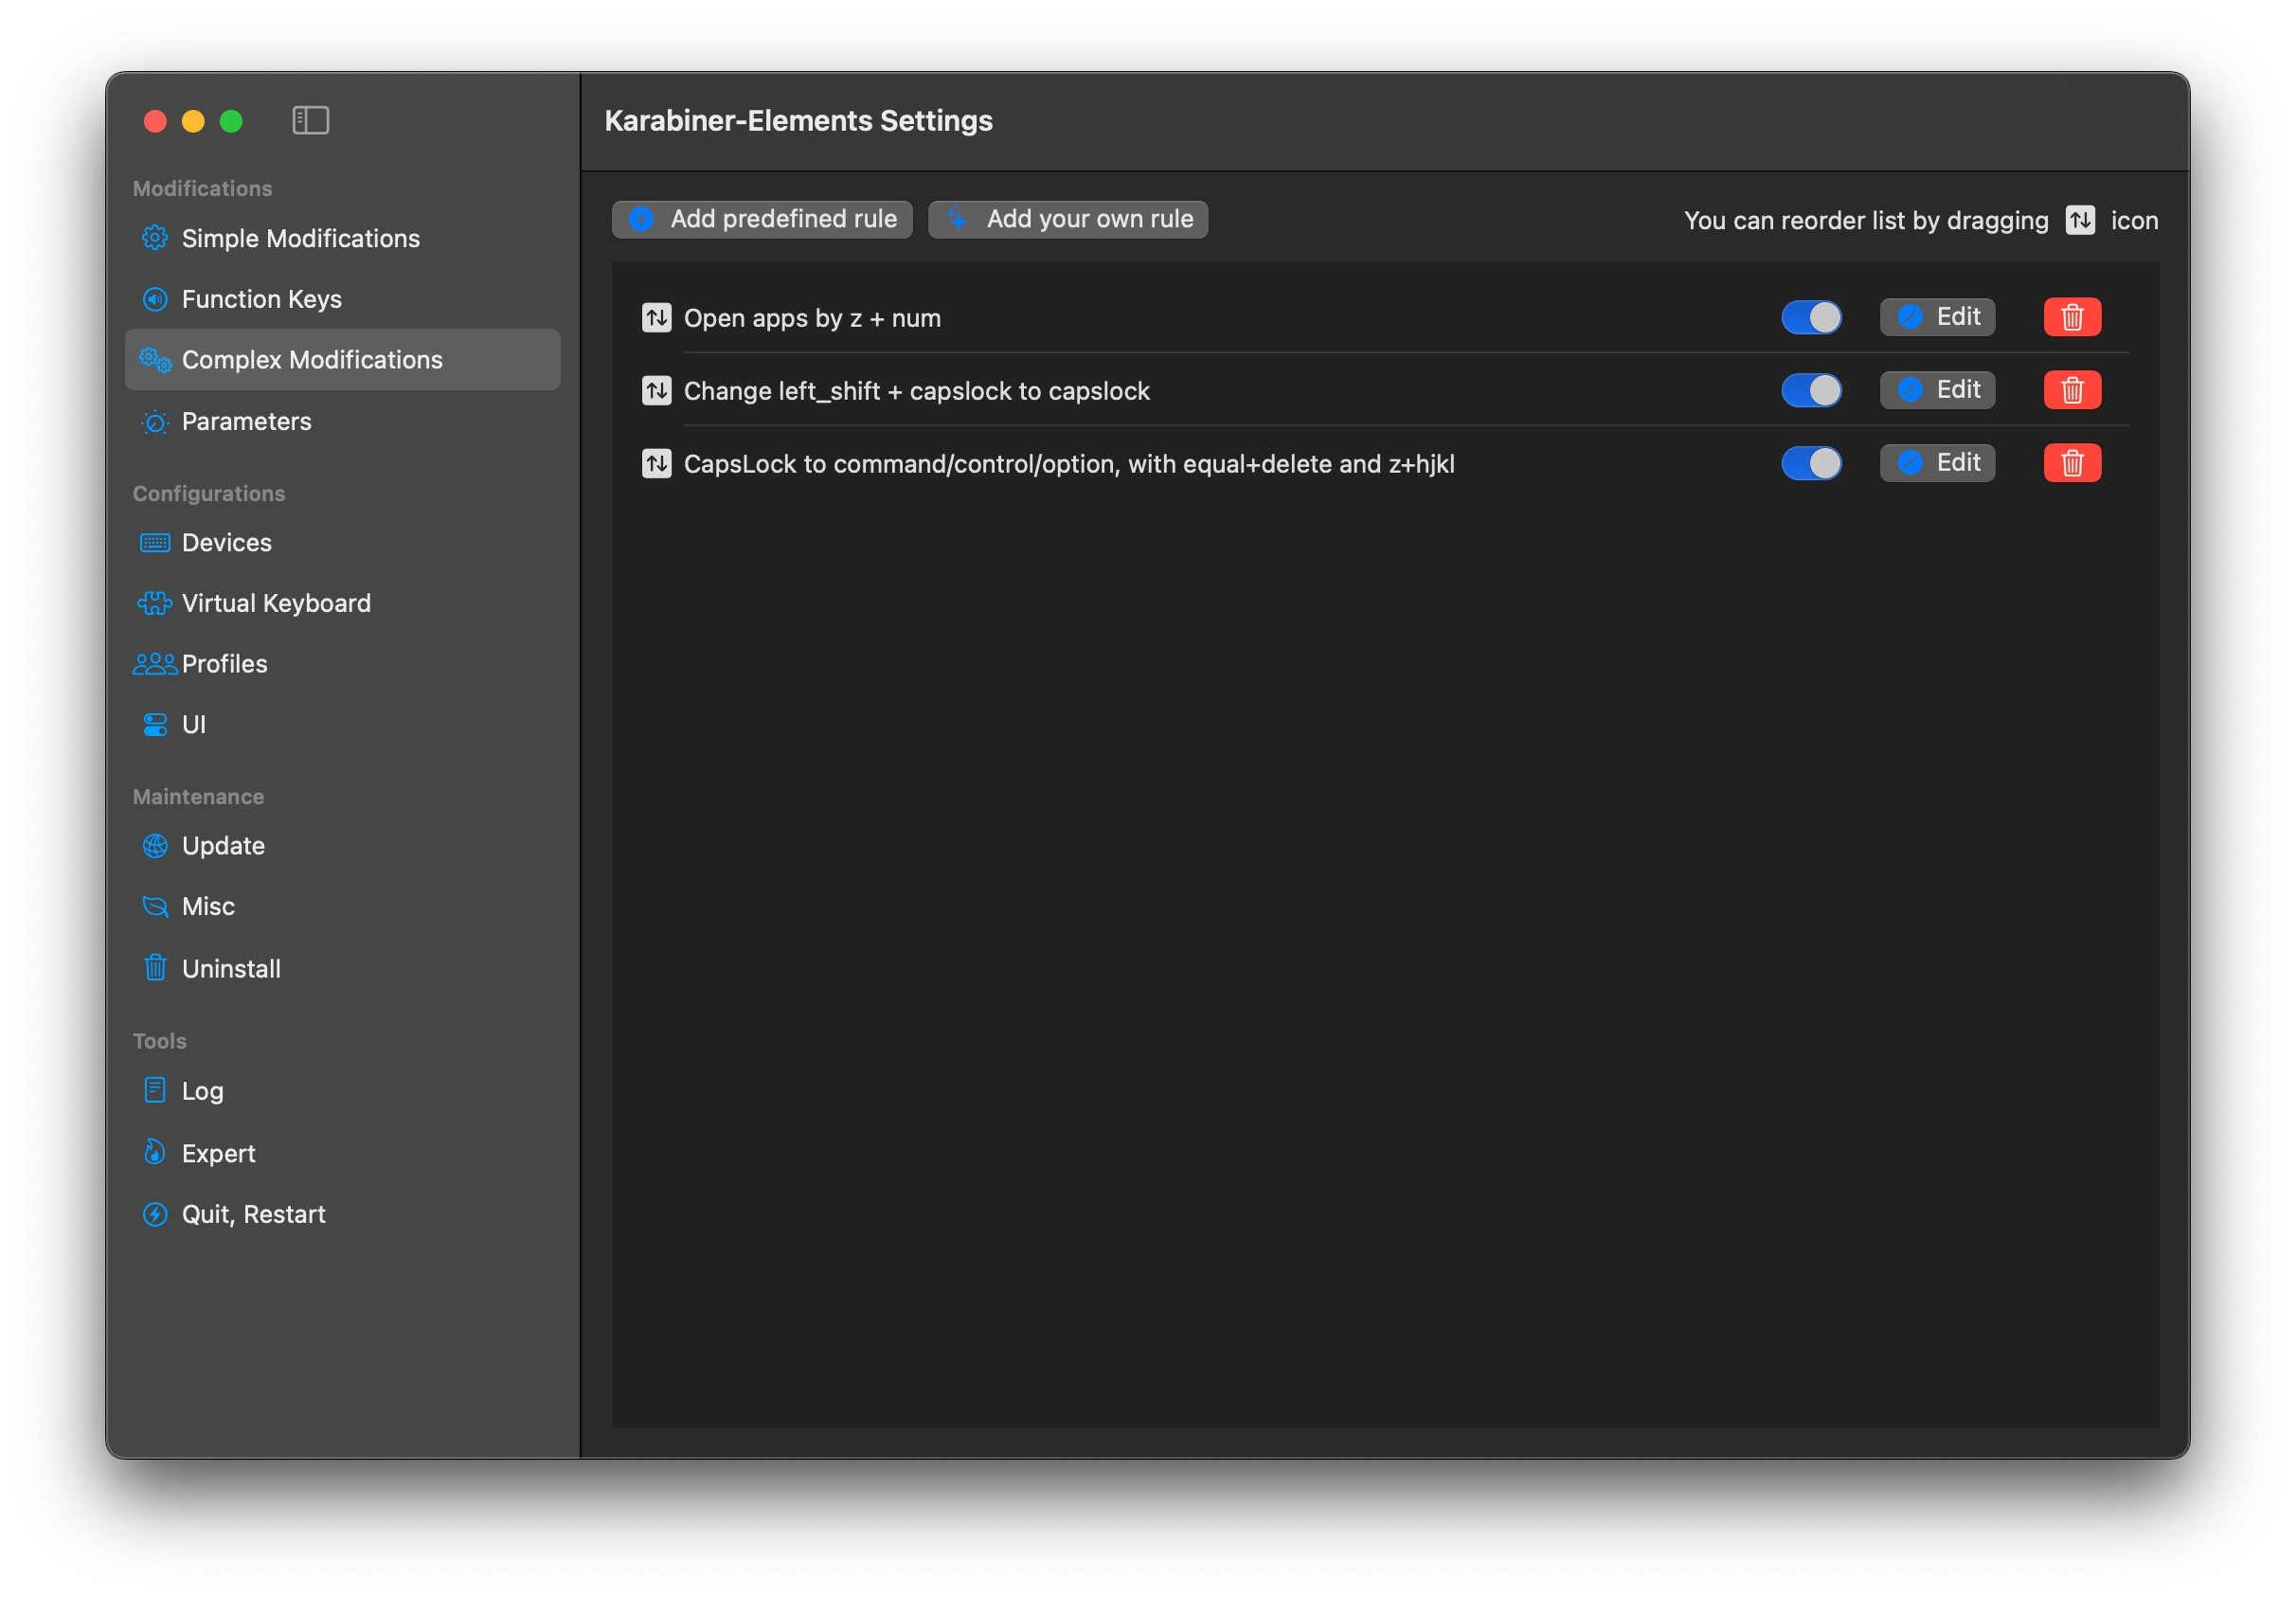Viewport: 2296px width, 1599px height.
Task: Go to the Function Keys section
Action: (261, 299)
